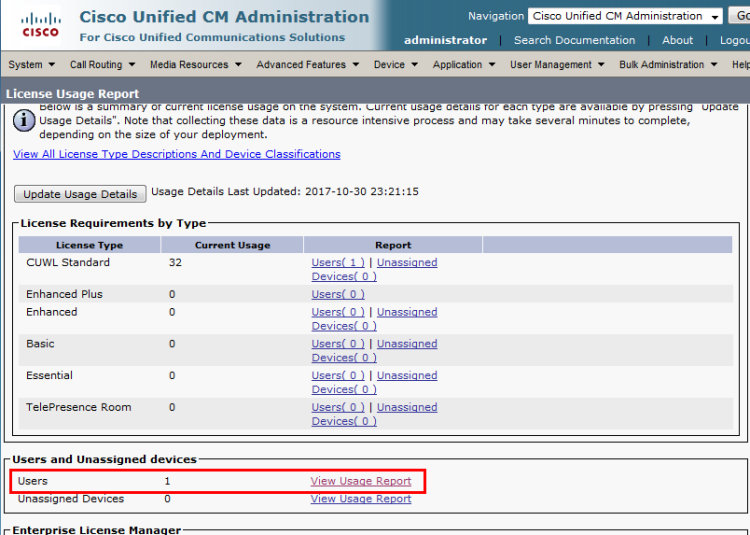
Task: Click the administrator username
Action: [x=445, y=41]
